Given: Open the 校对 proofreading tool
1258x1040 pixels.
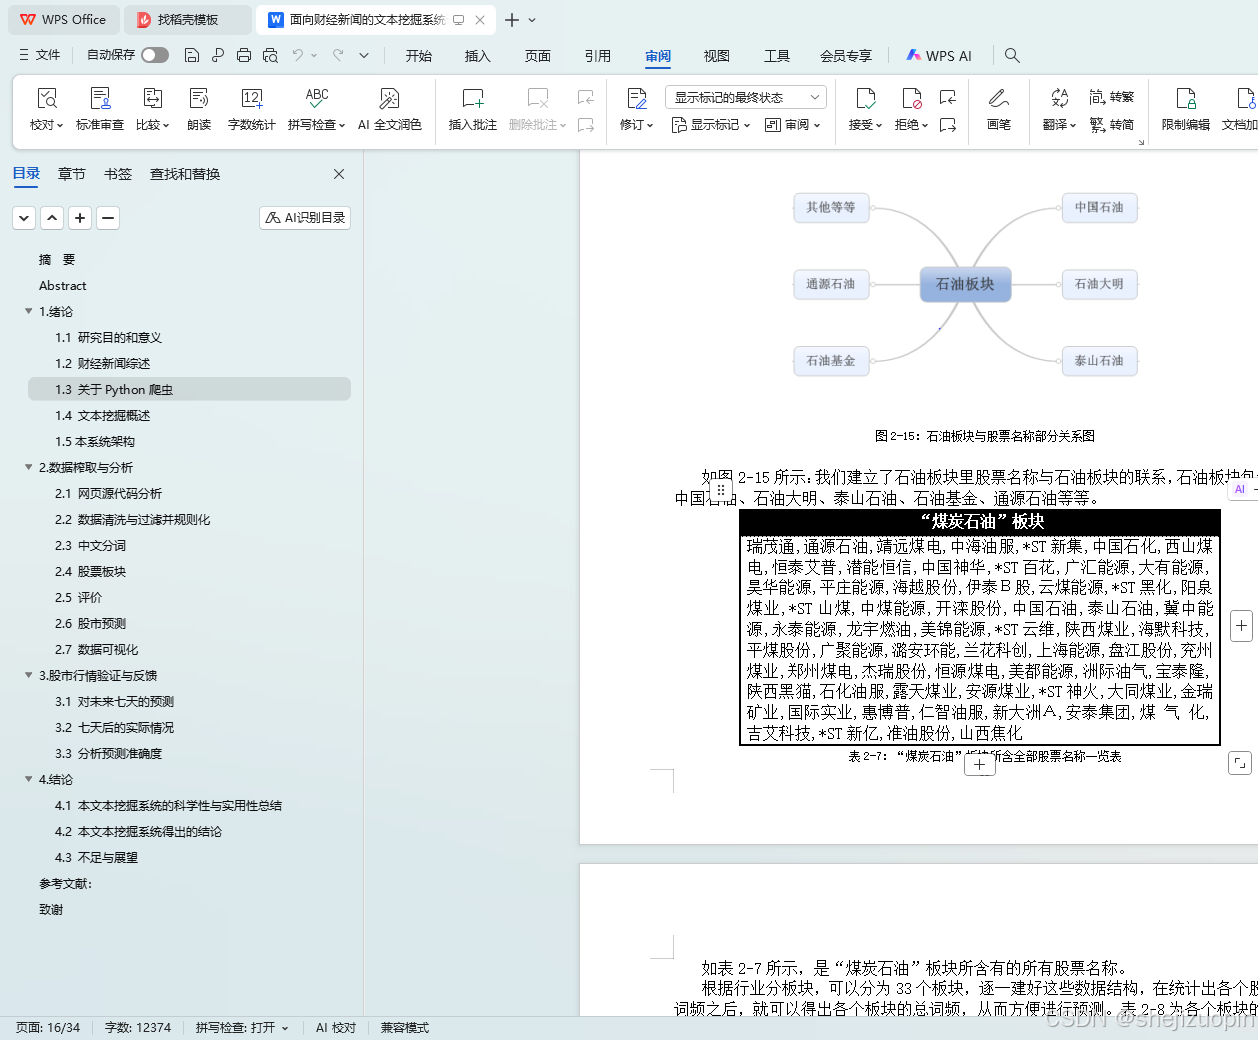Looking at the screenshot, I should tap(46, 109).
